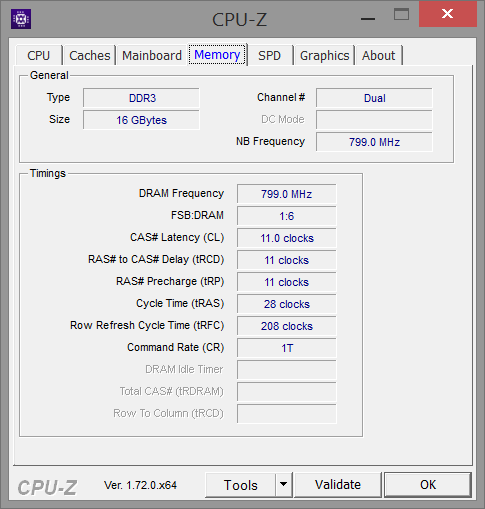Image resolution: width=485 pixels, height=509 pixels.
Task: Select the FSB:DRAM ratio 1:6
Action: point(287,216)
